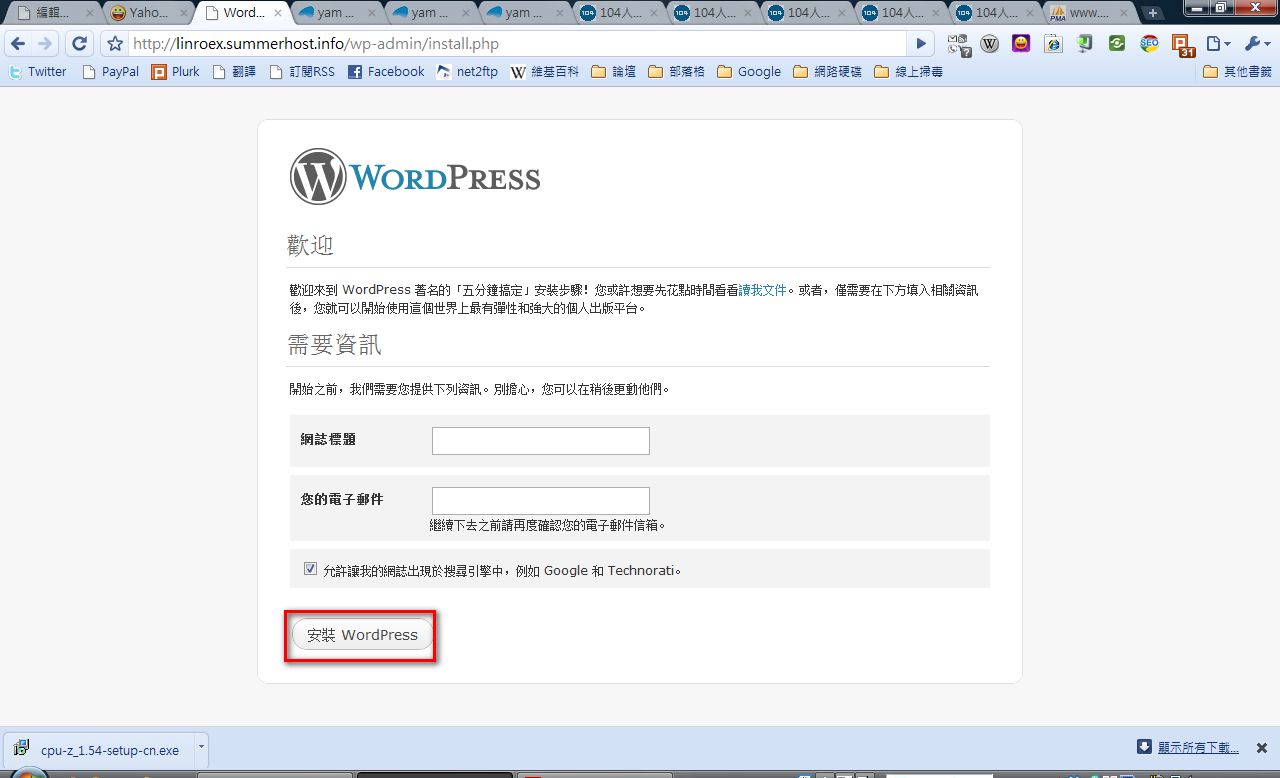
Task: Open the Plurk bookmark
Action: (x=175, y=72)
